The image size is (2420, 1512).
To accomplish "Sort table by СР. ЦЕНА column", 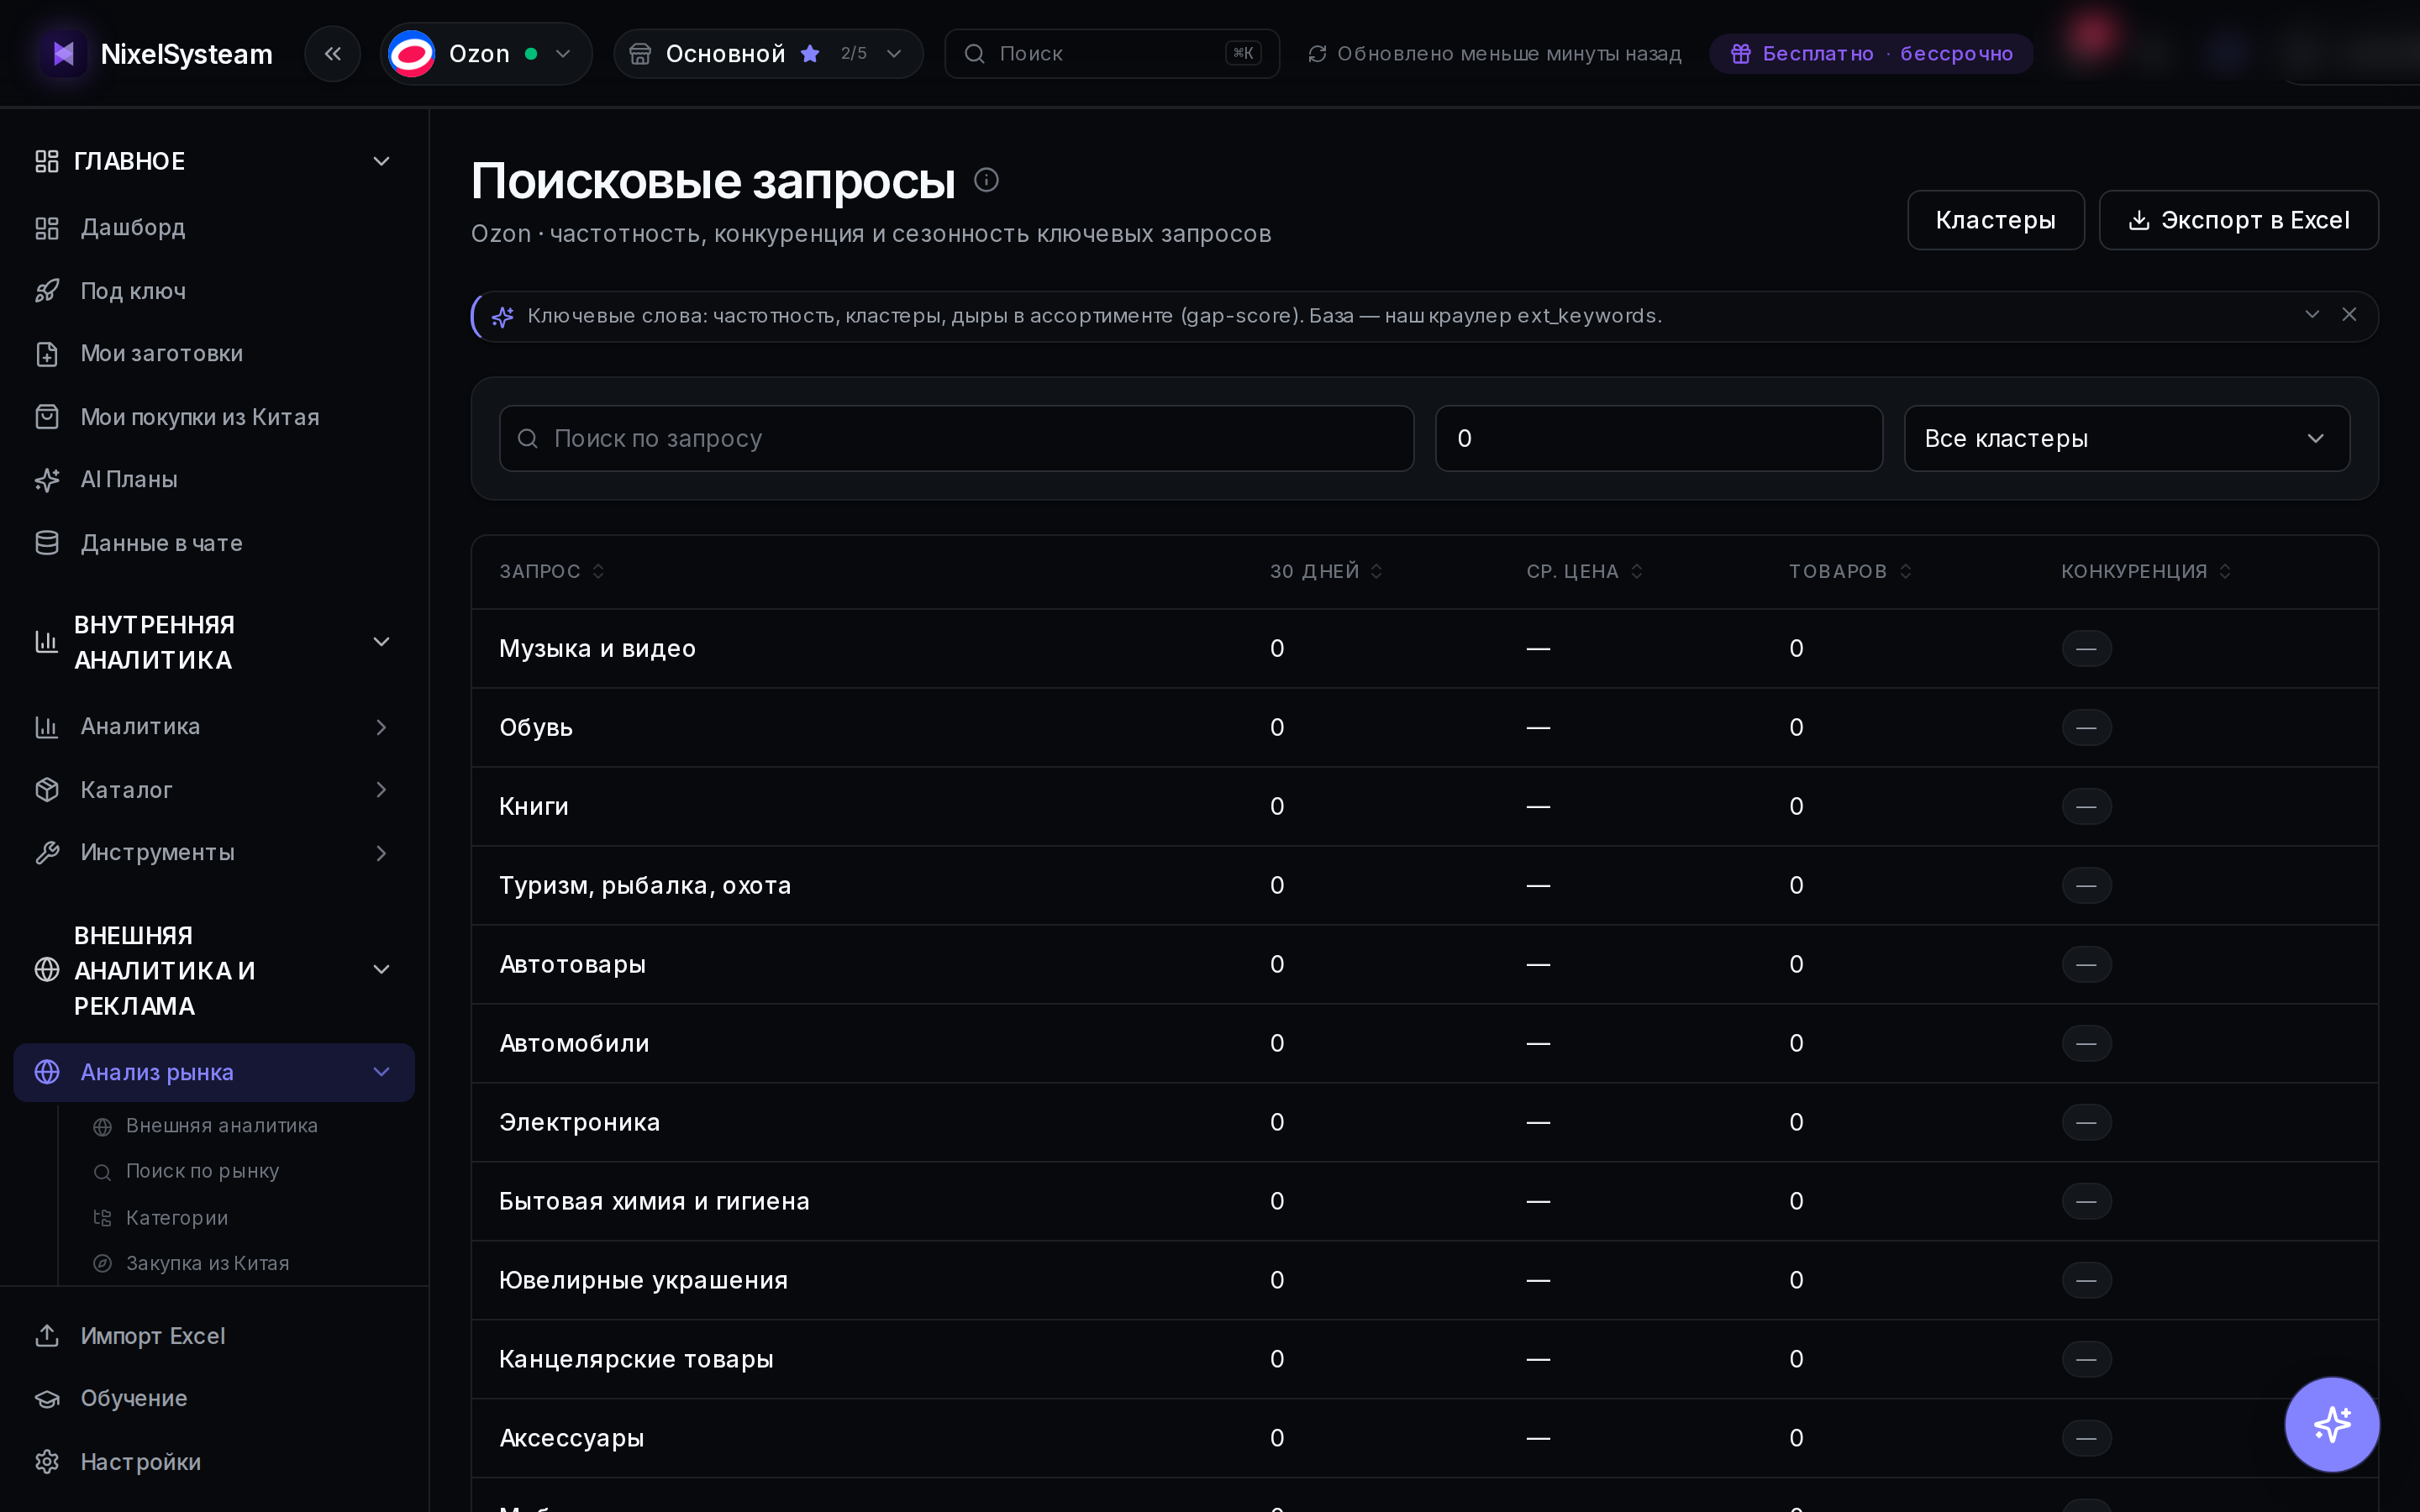I will 1585,571.
